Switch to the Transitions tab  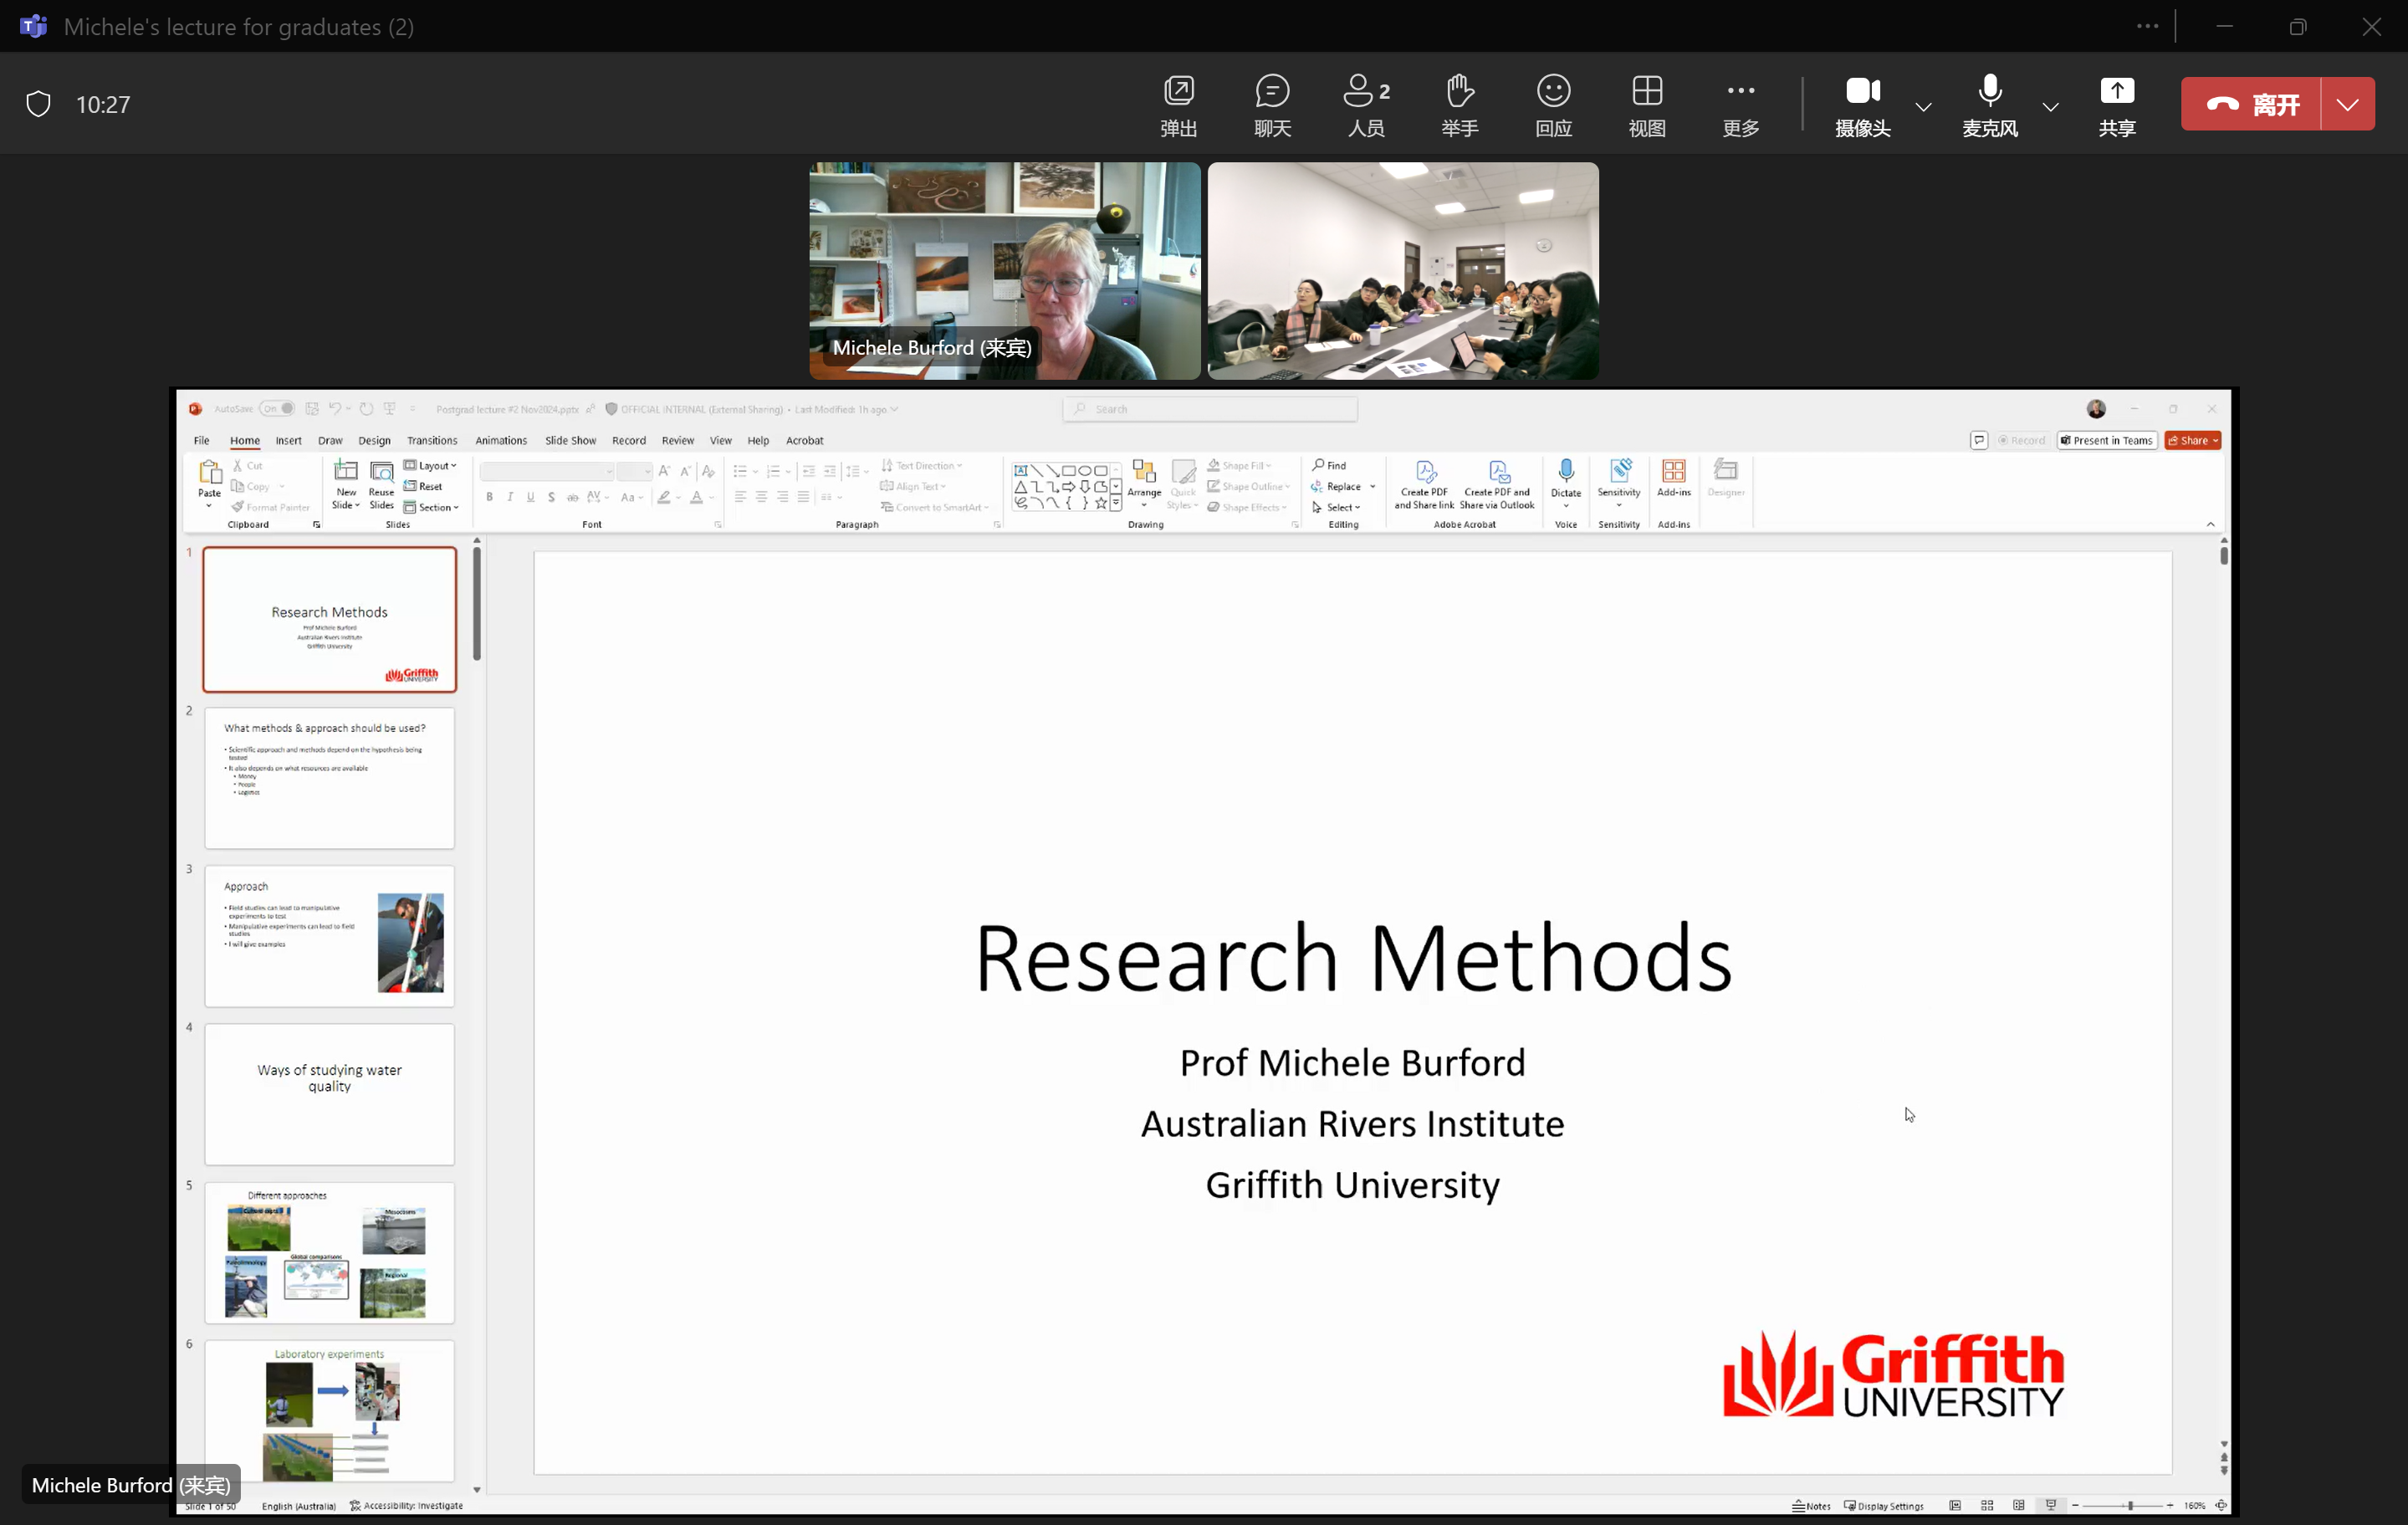(x=432, y=440)
